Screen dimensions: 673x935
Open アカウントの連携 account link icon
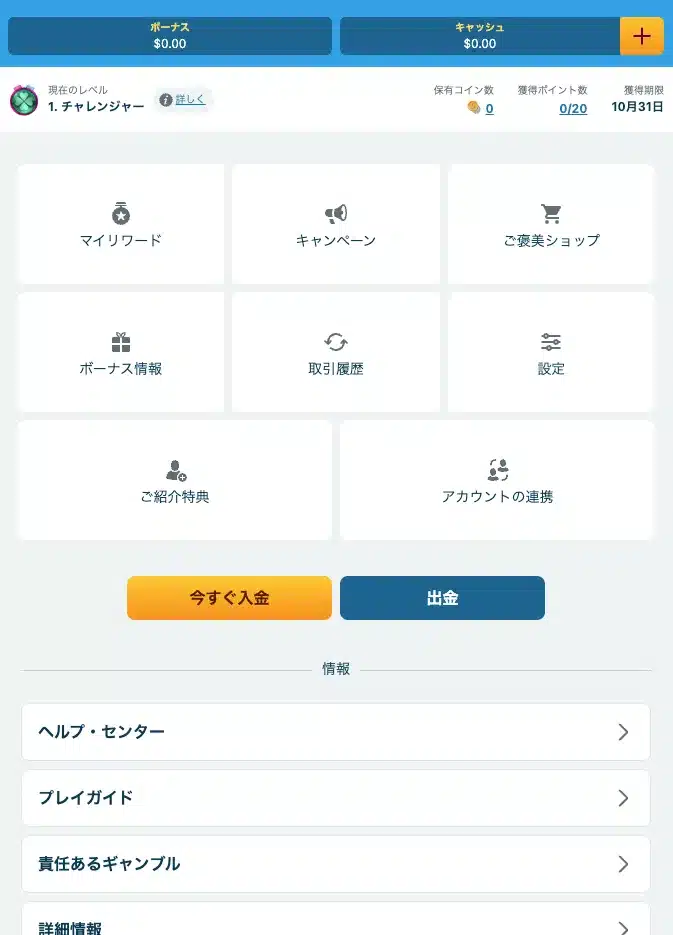click(x=498, y=470)
